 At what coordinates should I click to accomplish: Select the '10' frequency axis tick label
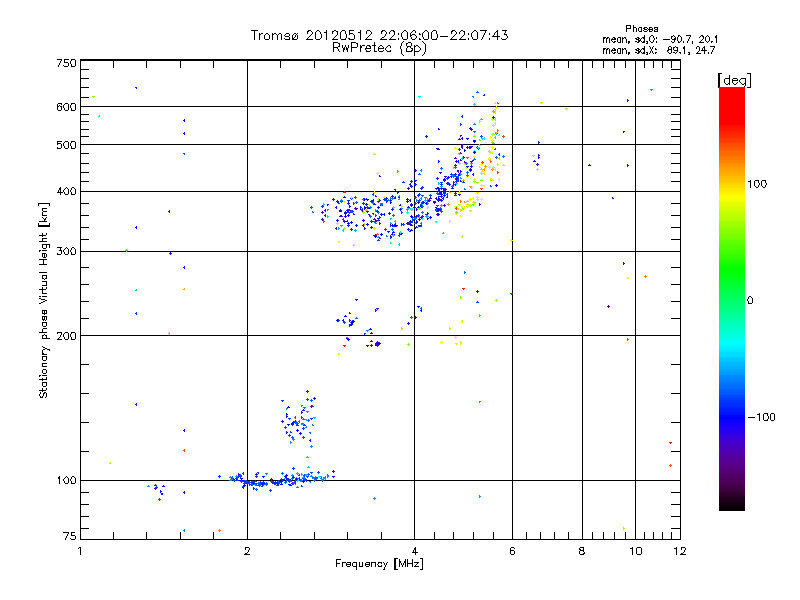pos(635,551)
